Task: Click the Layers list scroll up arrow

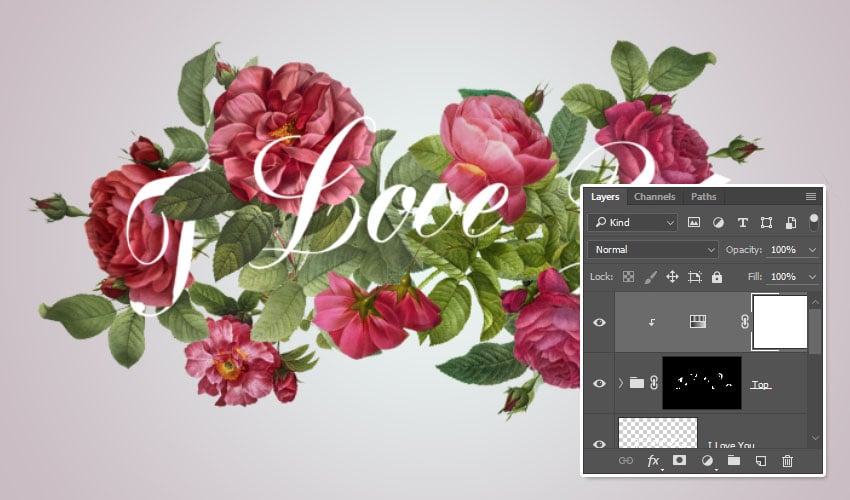Action: [815, 302]
